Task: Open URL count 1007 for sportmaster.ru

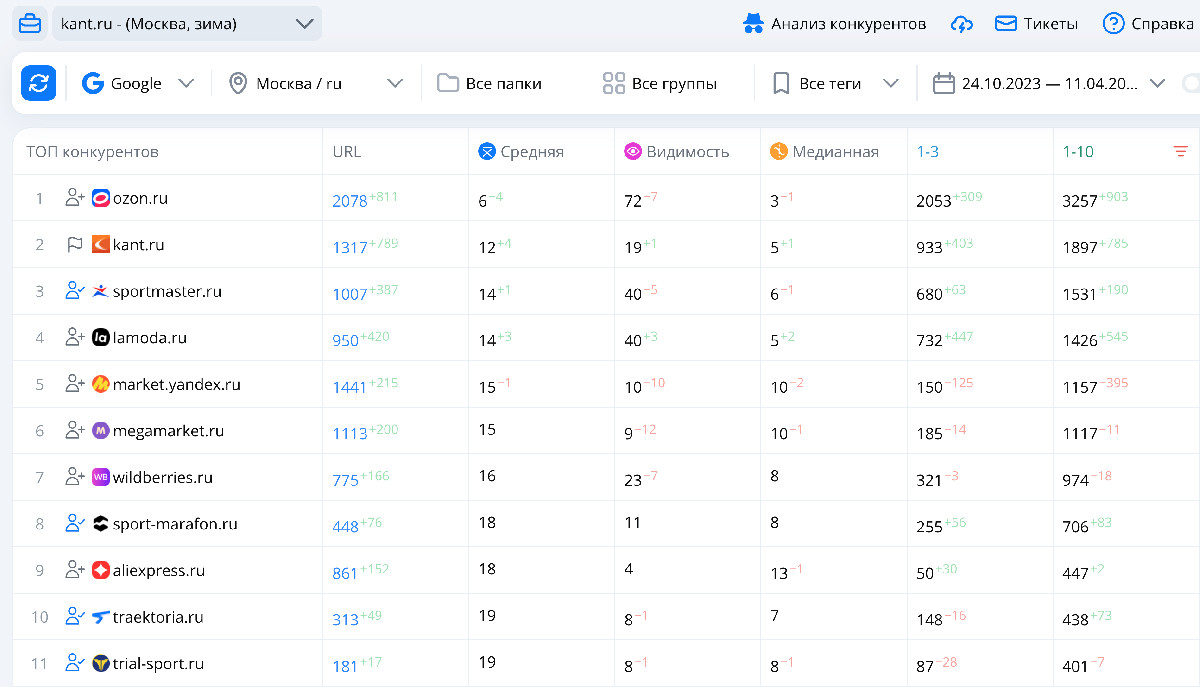Action: (x=350, y=294)
